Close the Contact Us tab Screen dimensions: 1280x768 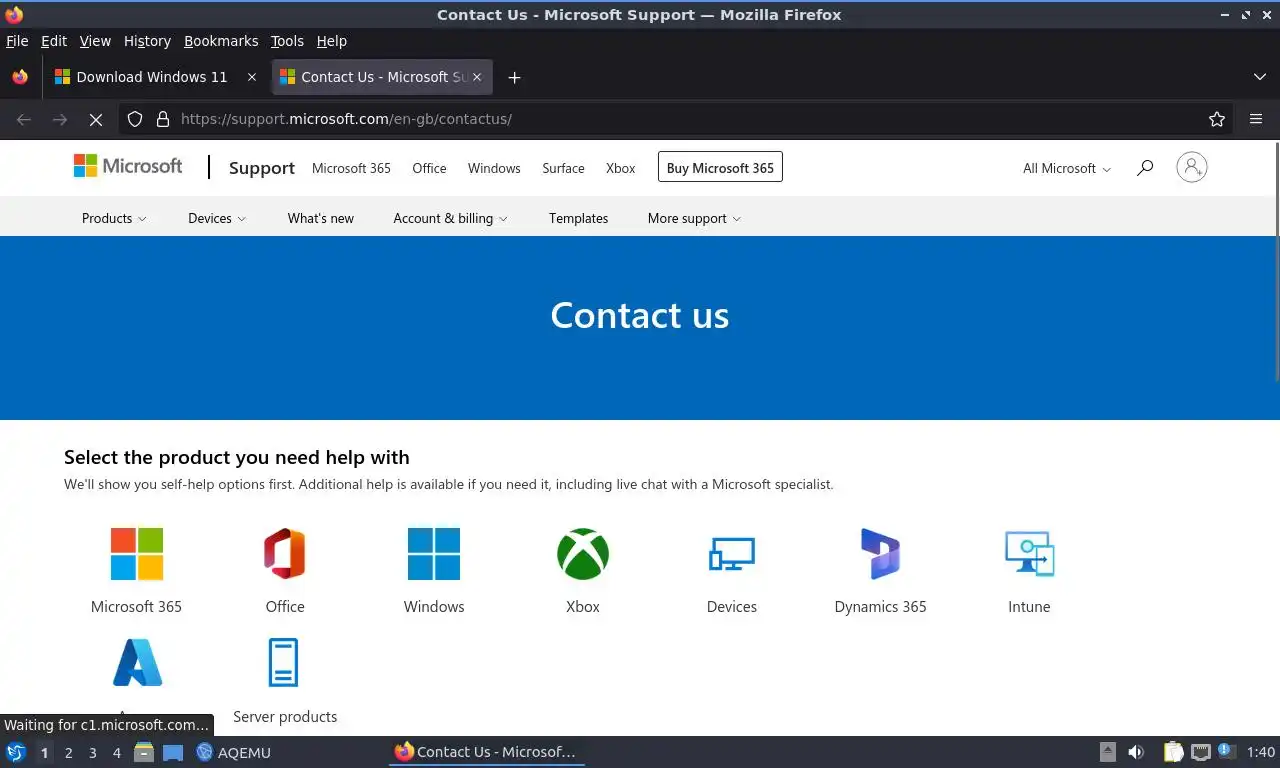pos(477,77)
